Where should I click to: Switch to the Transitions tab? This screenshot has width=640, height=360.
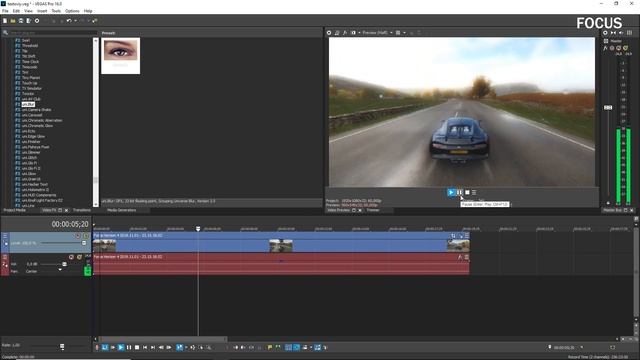pos(82,210)
